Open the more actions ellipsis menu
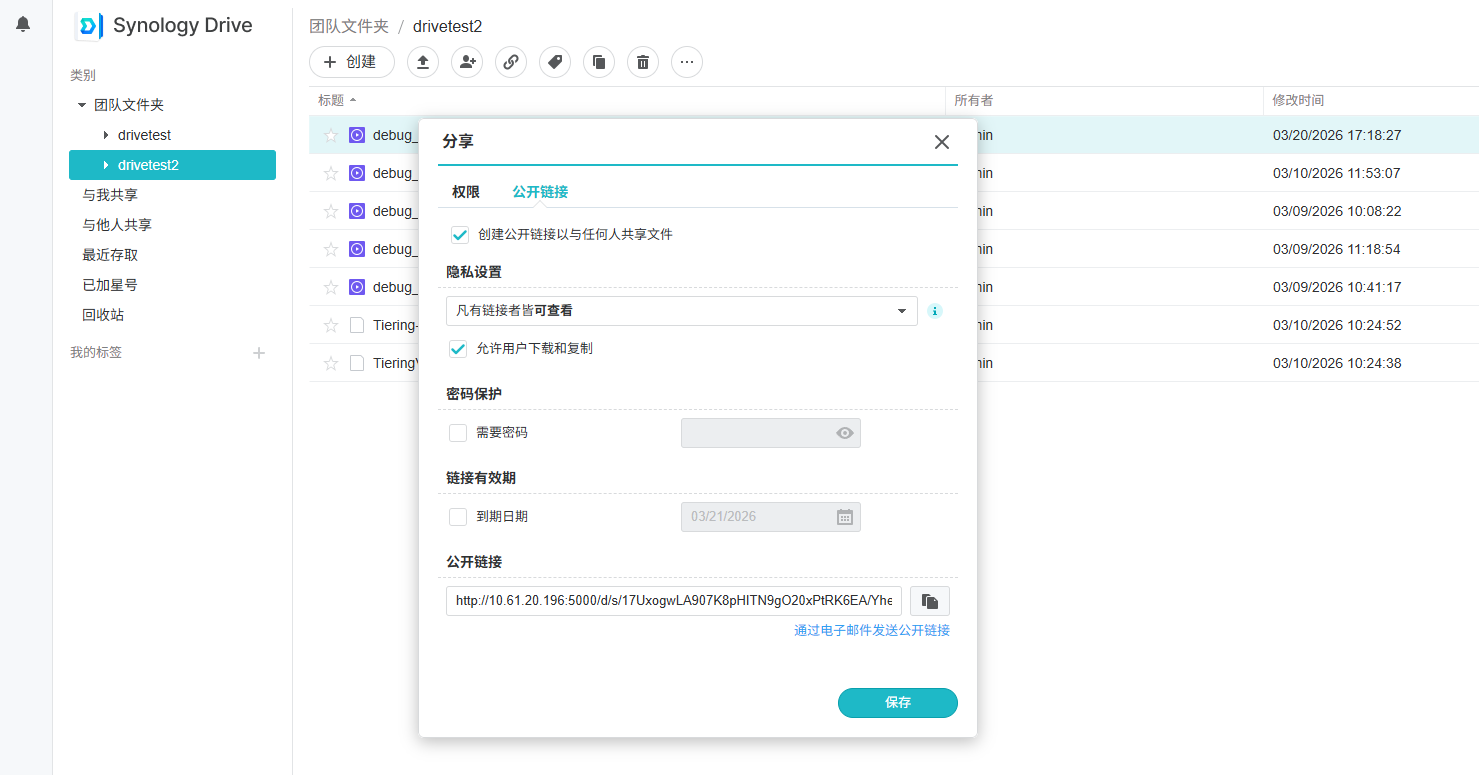The image size is (1479, 775). click(687, 62)
